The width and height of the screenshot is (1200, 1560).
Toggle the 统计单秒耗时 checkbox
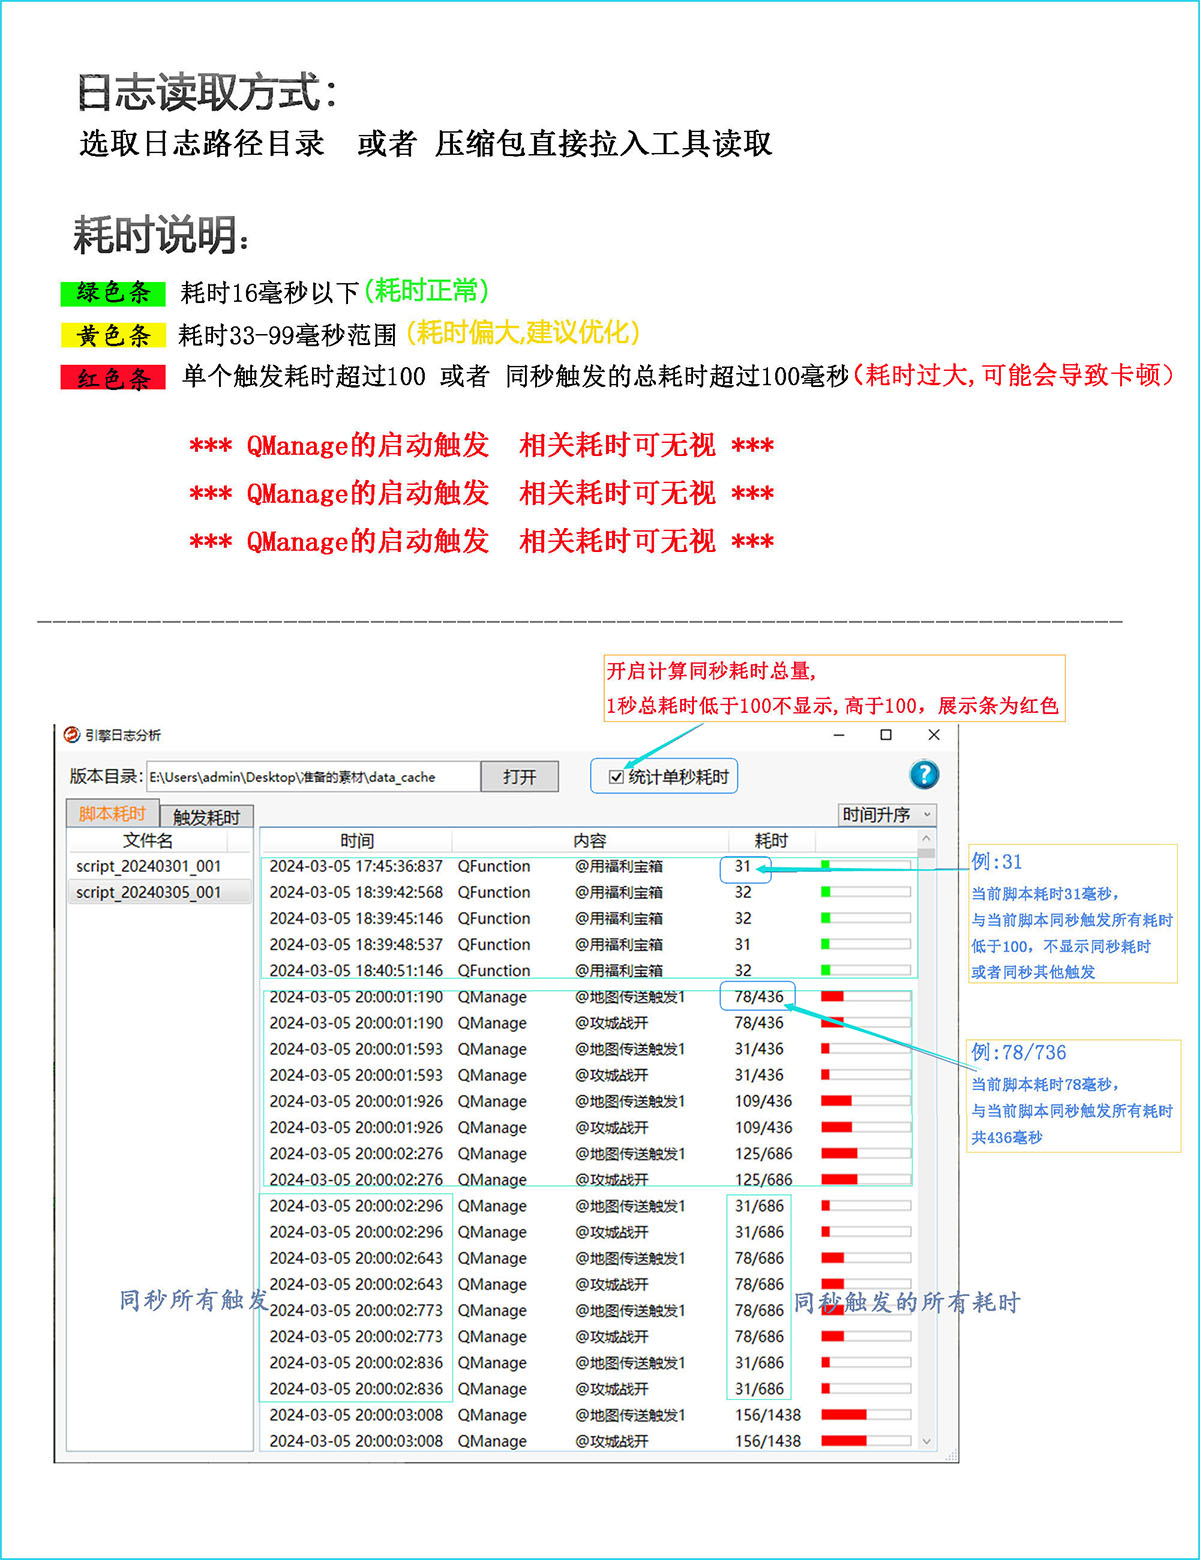(x=617, y=777)
